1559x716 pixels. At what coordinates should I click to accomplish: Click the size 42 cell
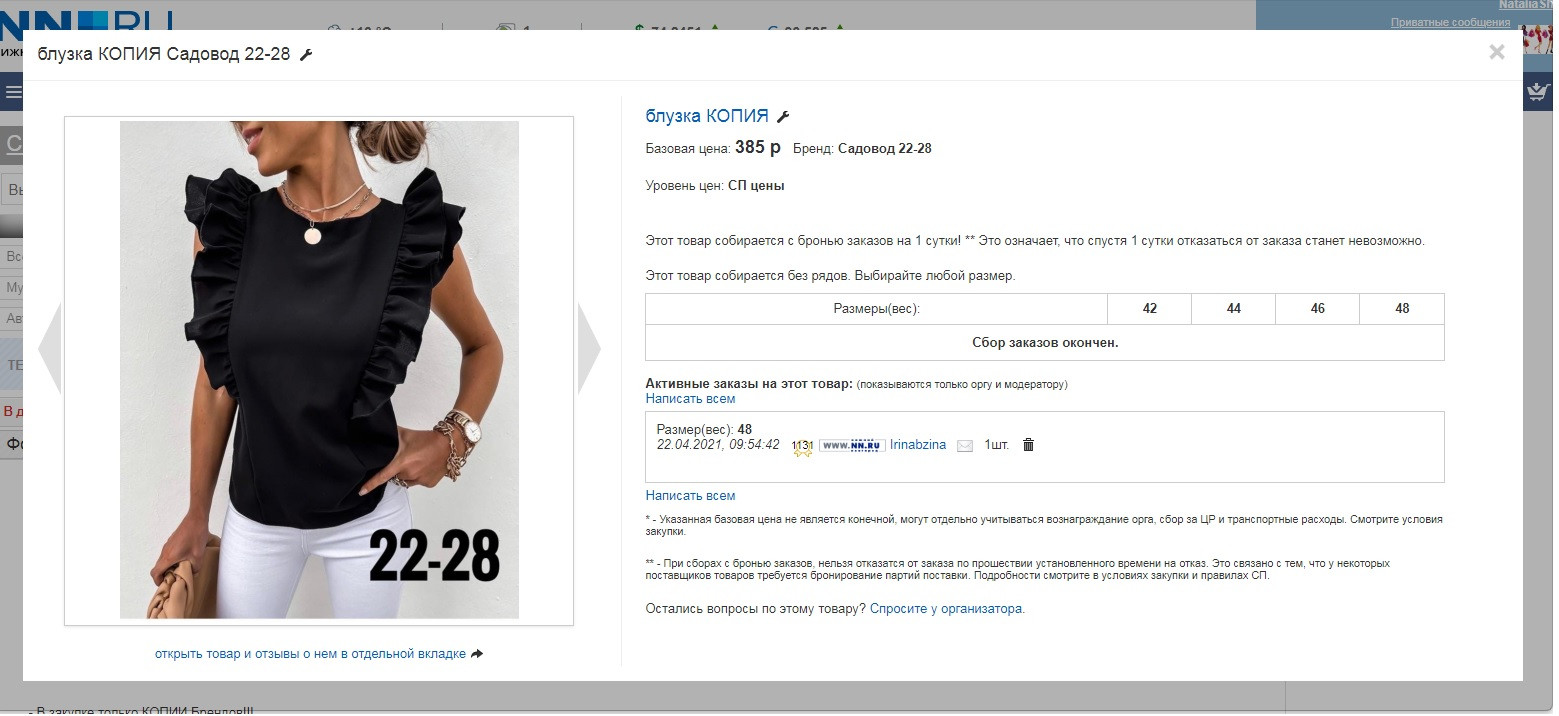pos(1150,309)
